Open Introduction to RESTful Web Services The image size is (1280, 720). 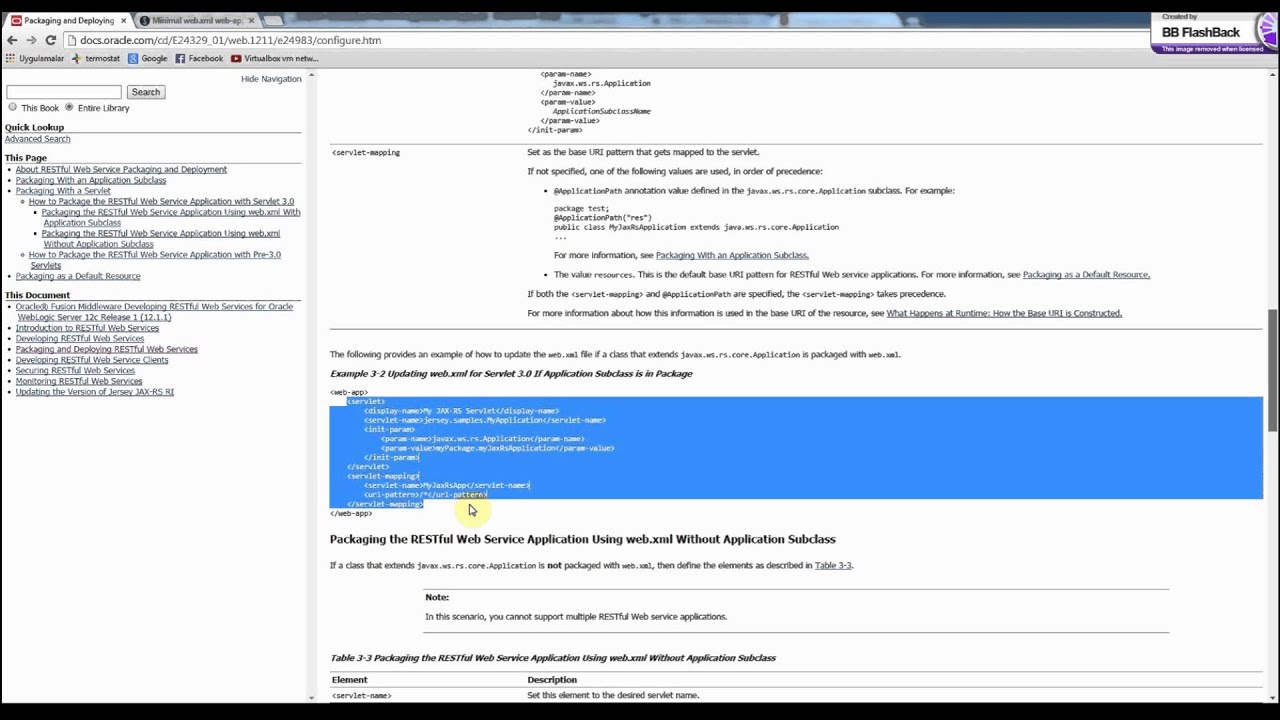pyautogui.click(x=87, y=328)
